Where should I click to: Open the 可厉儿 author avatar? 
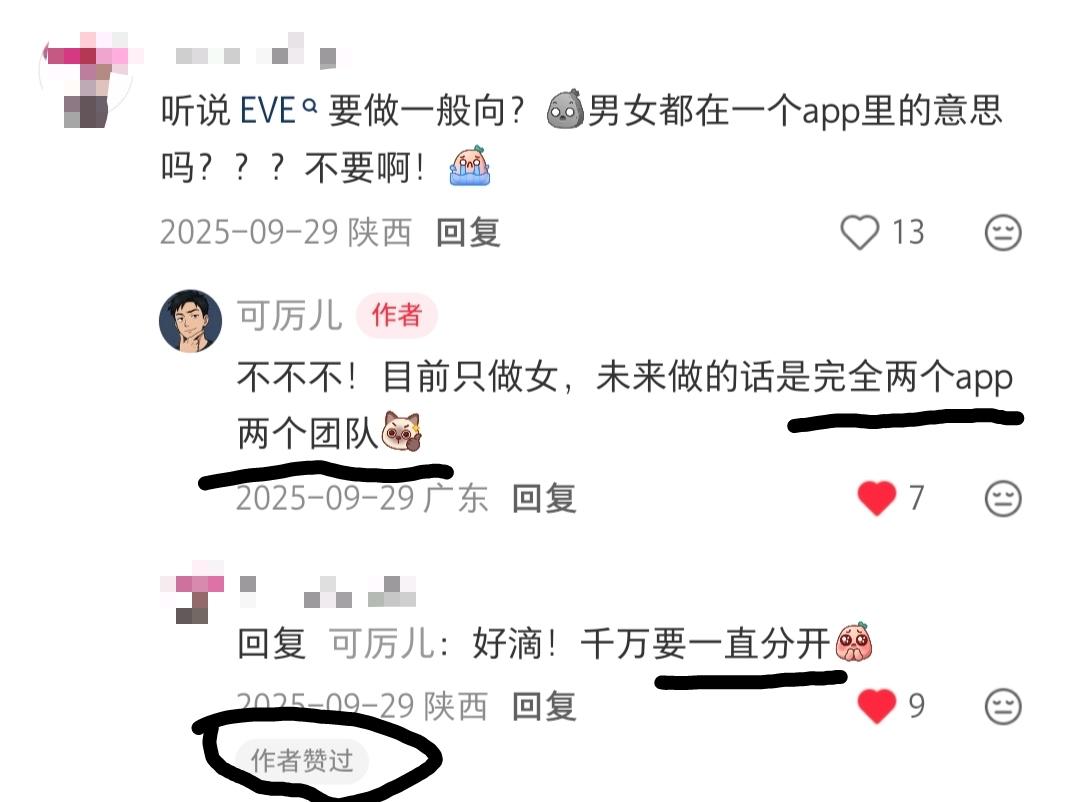(191, 320)
